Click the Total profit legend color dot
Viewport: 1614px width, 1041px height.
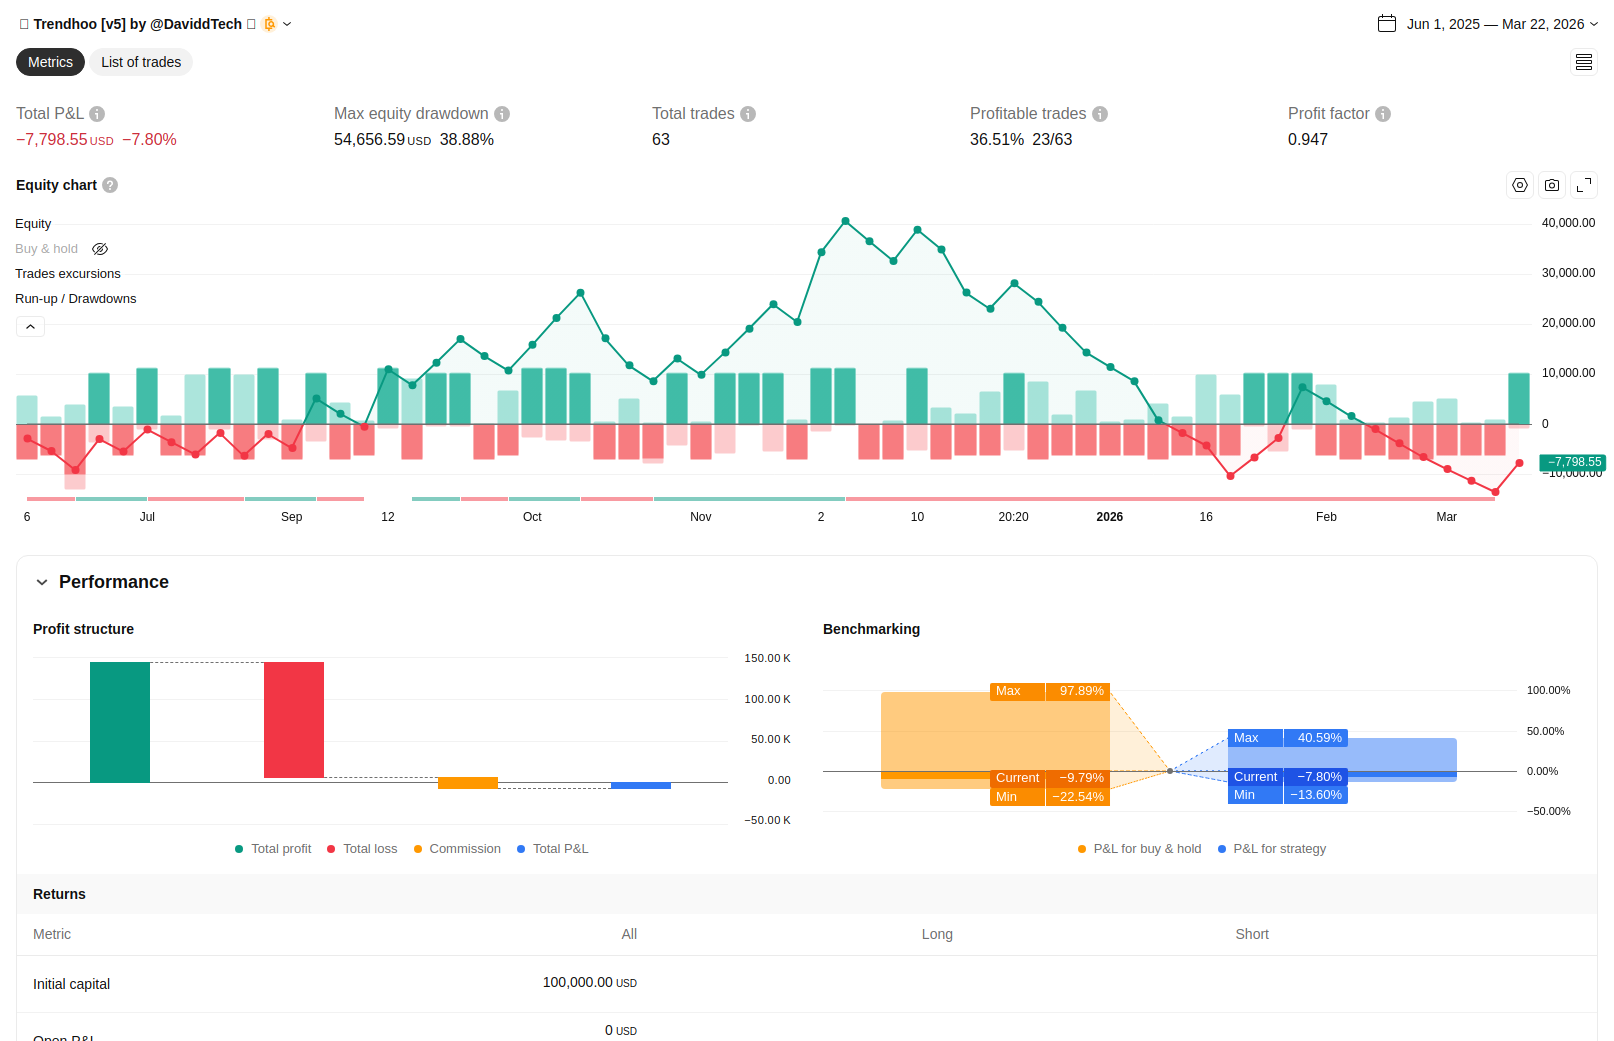point(239,849)
